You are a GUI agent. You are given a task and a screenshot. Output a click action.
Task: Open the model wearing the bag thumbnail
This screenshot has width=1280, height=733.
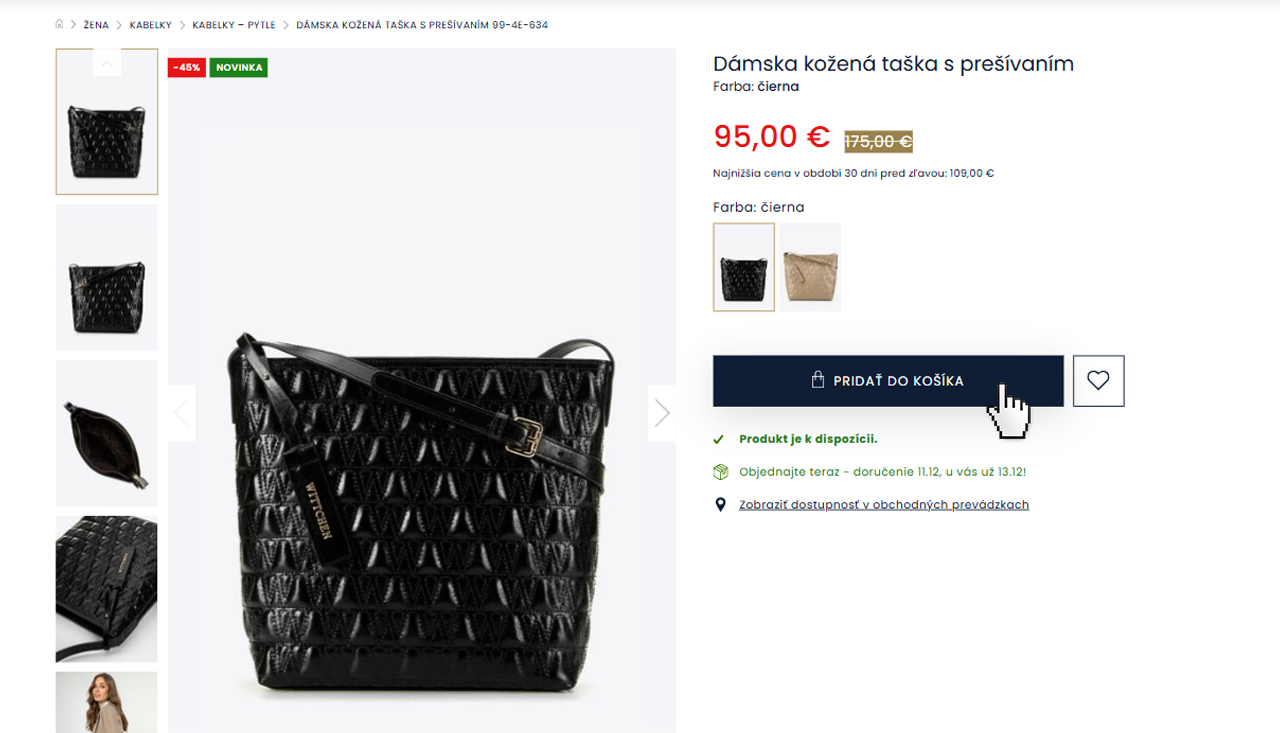106,705
